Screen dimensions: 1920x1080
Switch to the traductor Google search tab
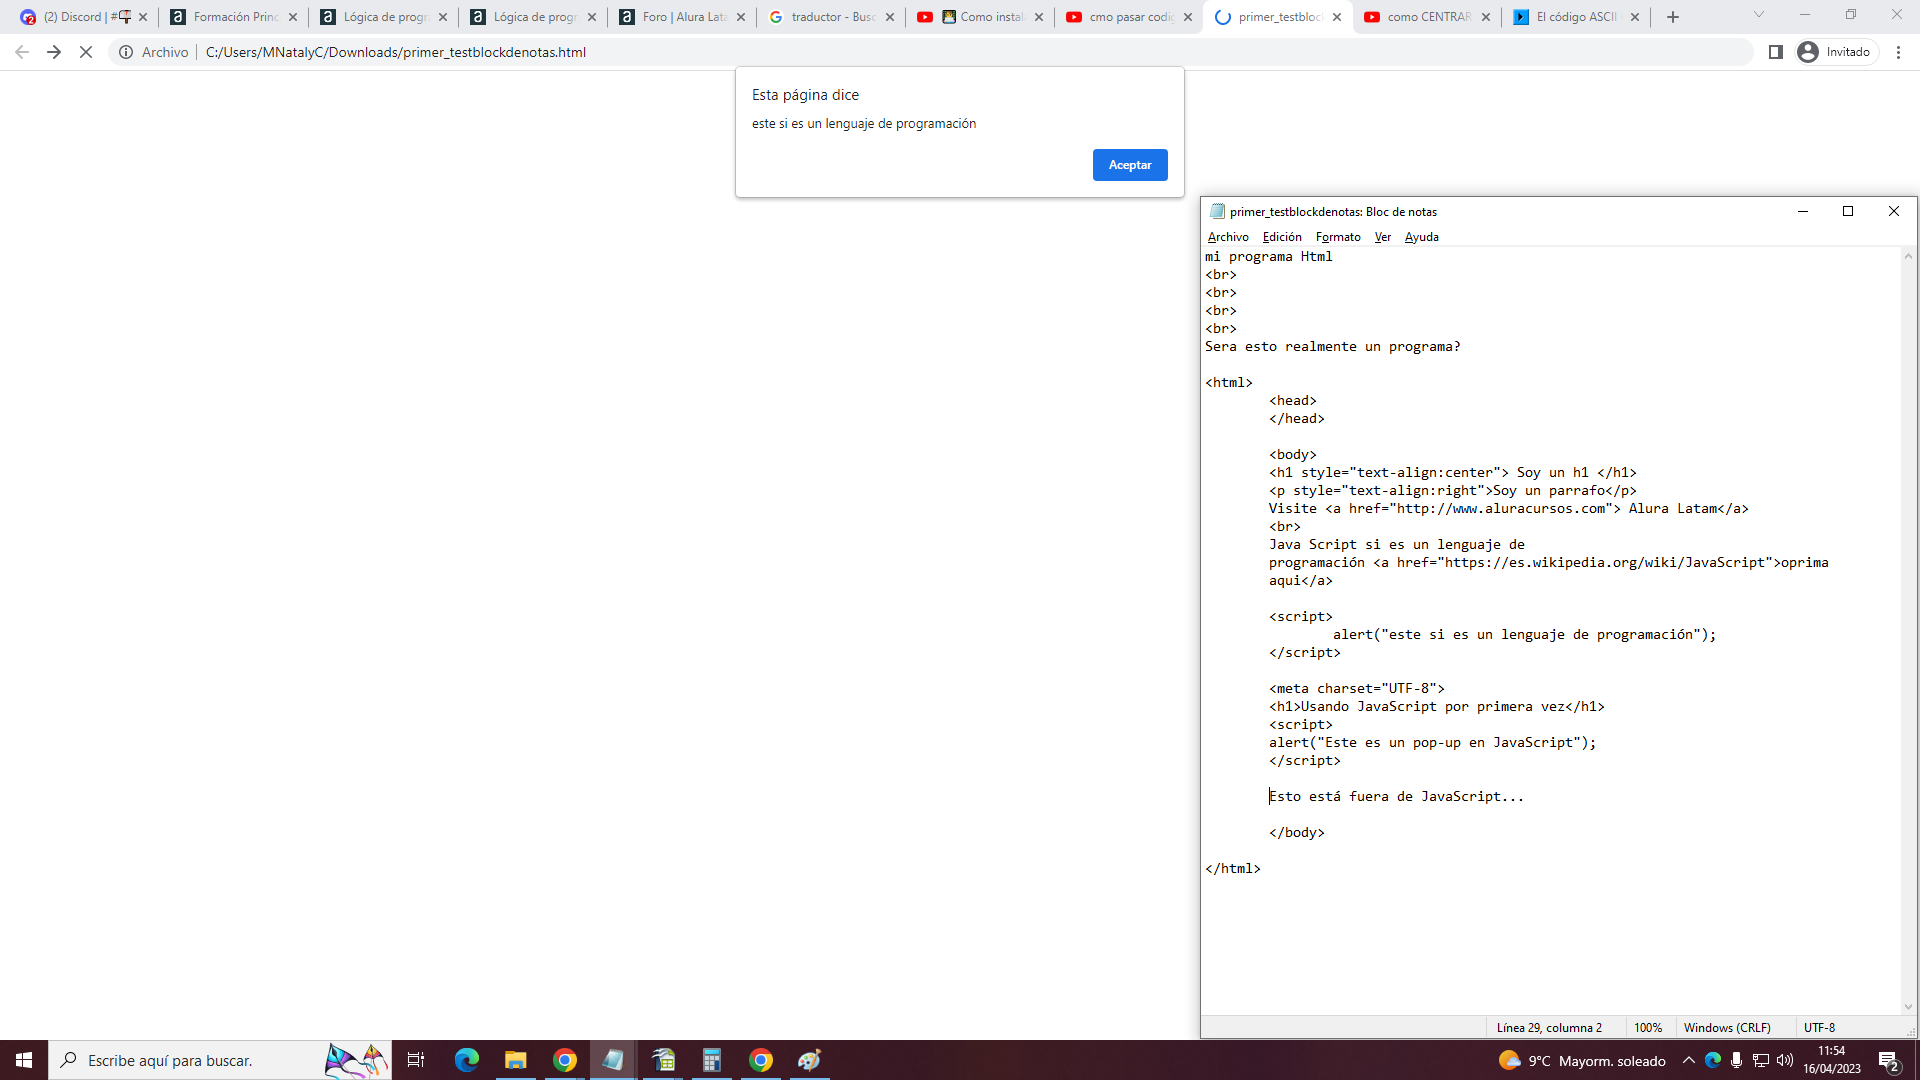832,17
